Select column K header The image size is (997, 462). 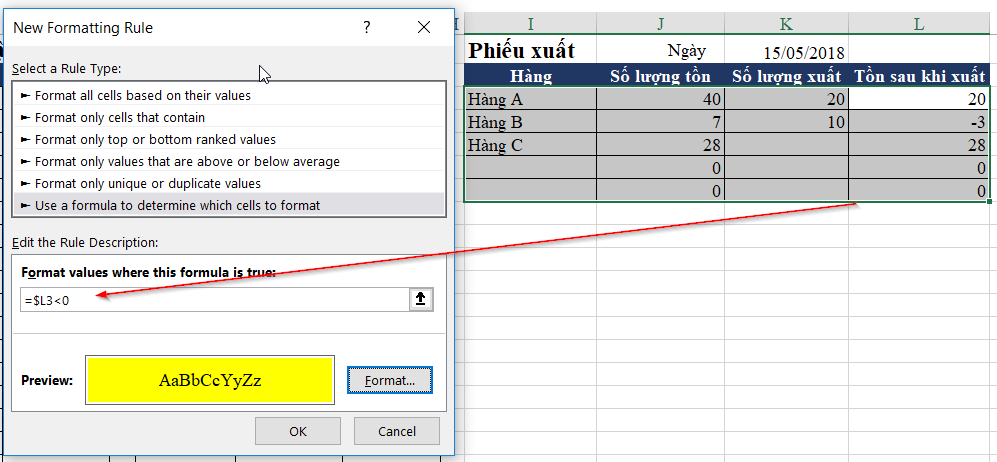pyautogui.click(x=787, y=24)
